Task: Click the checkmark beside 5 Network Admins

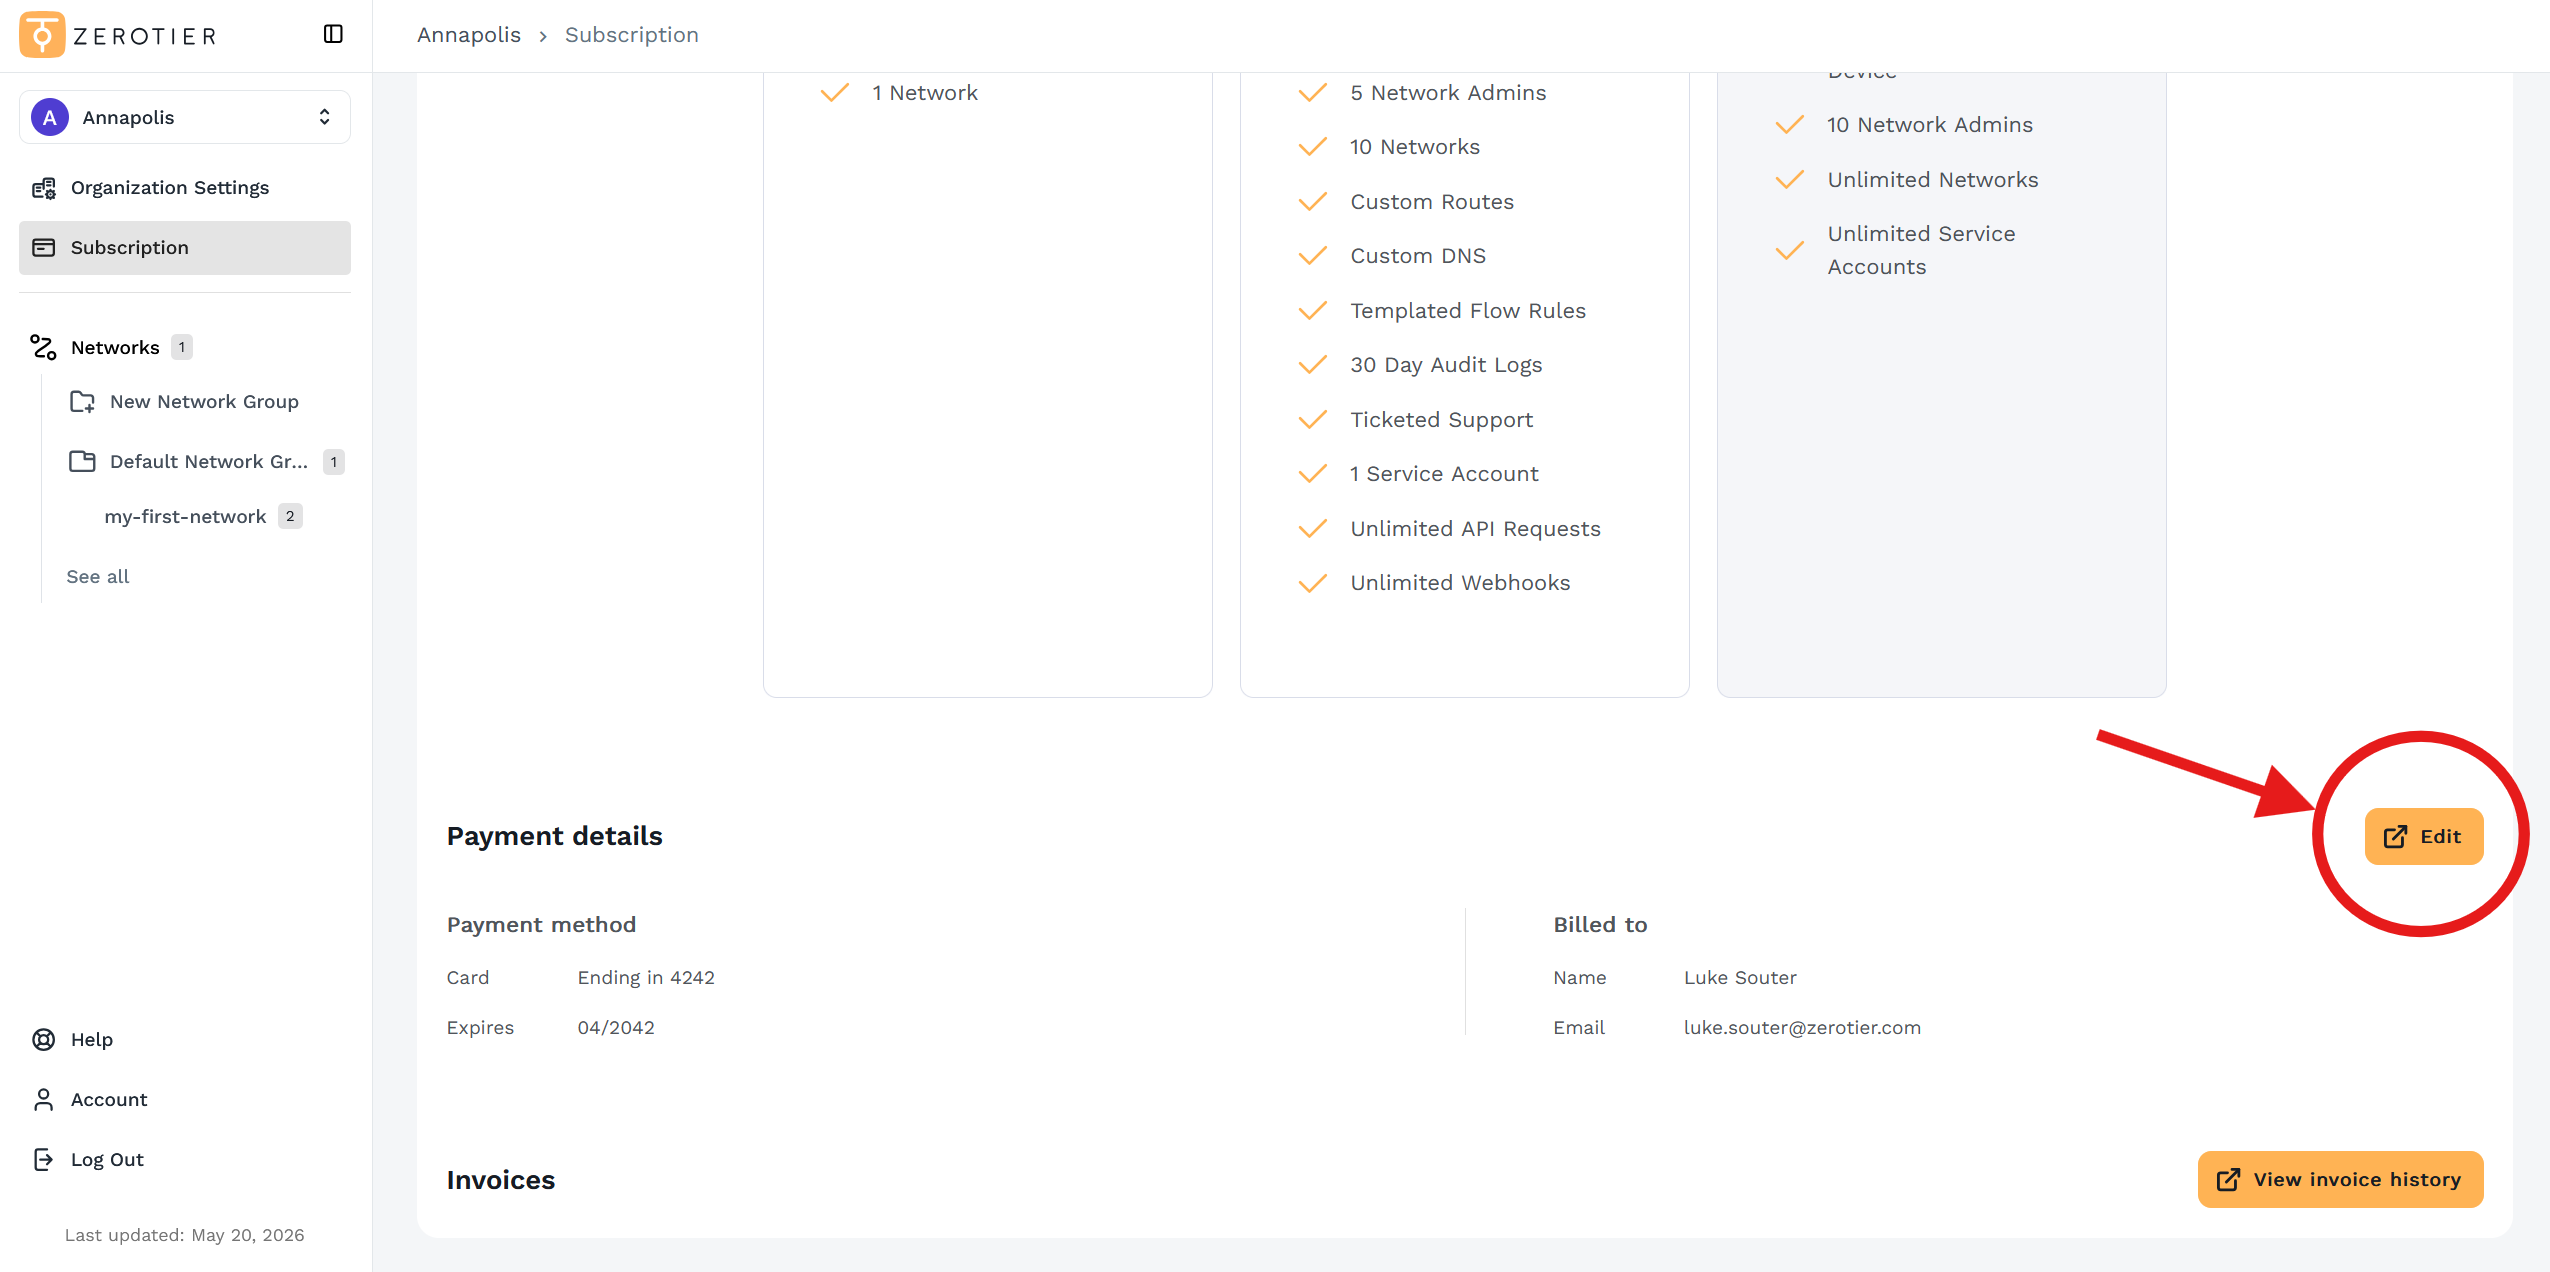Action: pyautogui.click(x=1313, y=93)
